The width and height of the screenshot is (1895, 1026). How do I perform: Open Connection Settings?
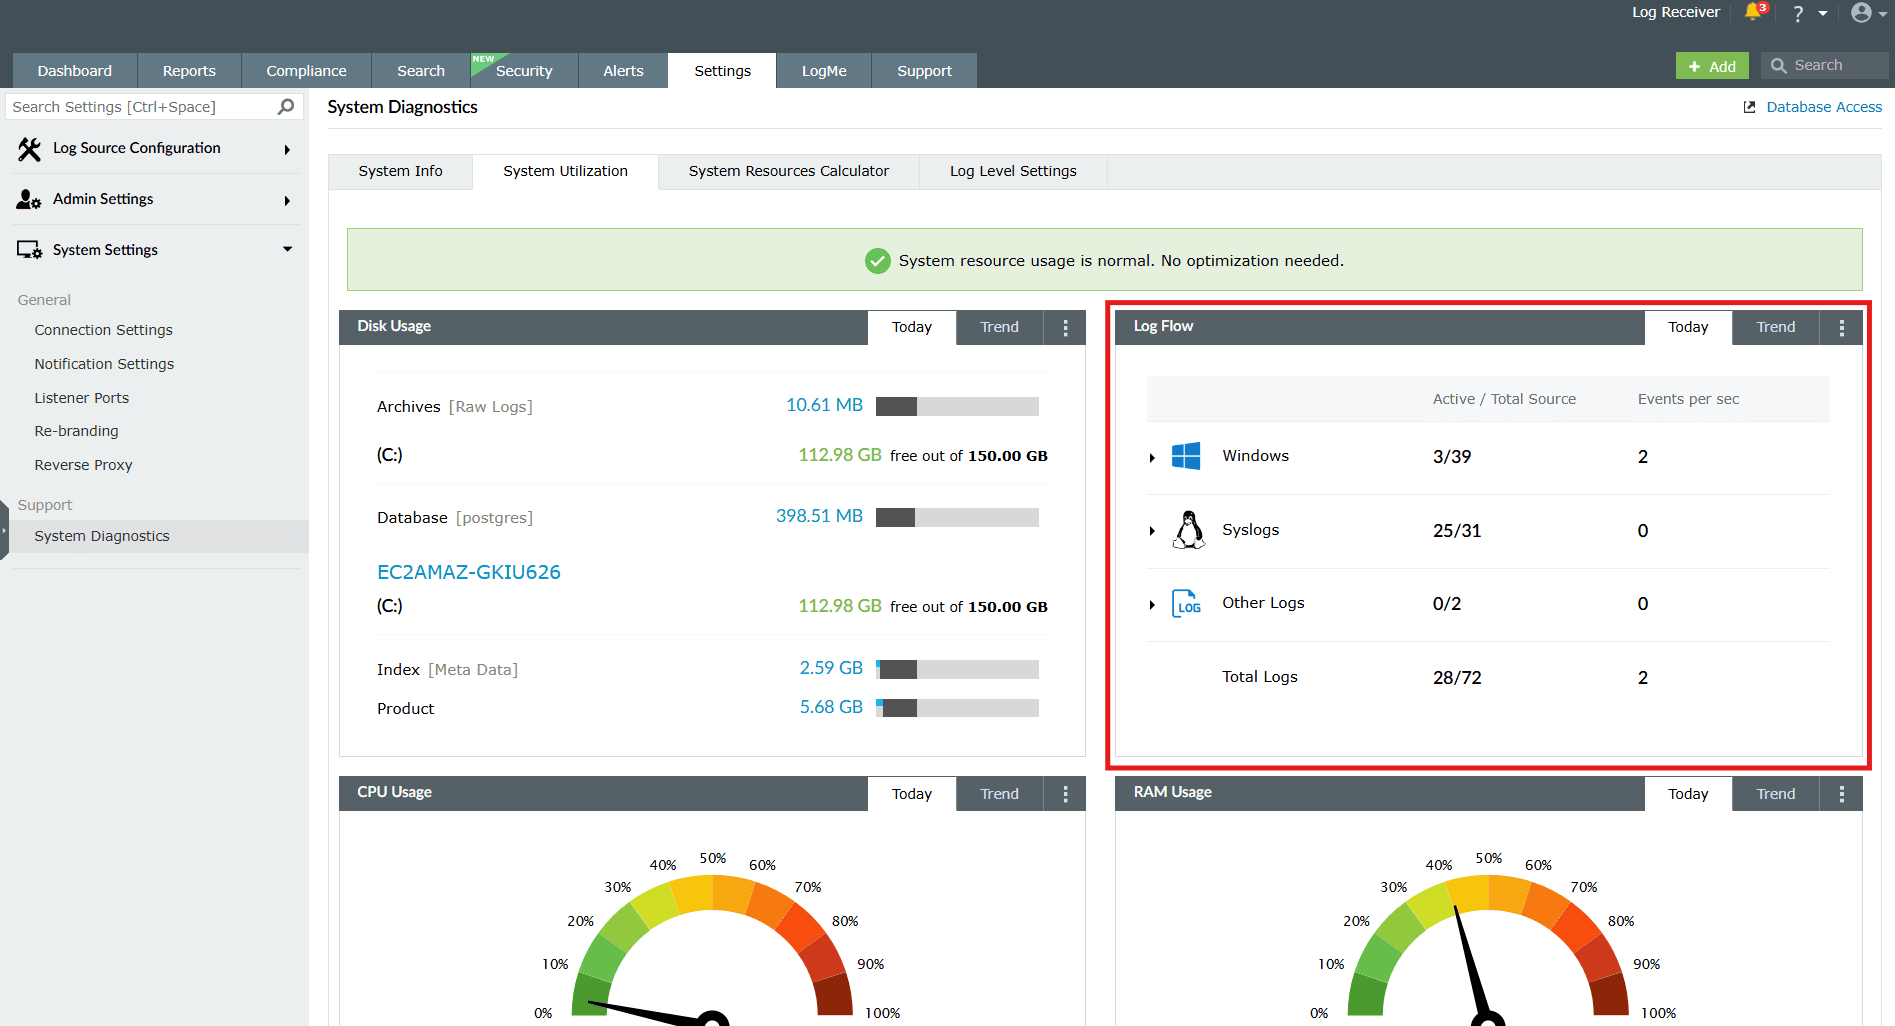point(103,330)
